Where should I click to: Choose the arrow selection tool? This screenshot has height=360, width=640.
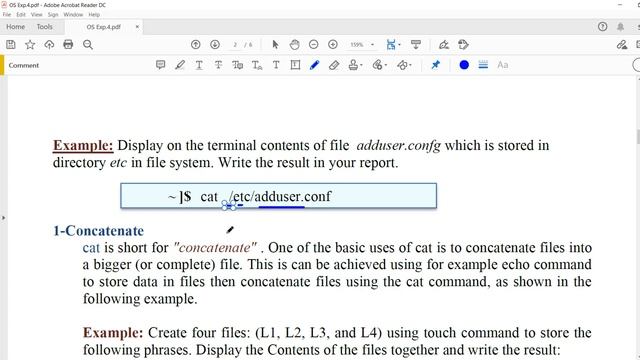pos(275,44)
